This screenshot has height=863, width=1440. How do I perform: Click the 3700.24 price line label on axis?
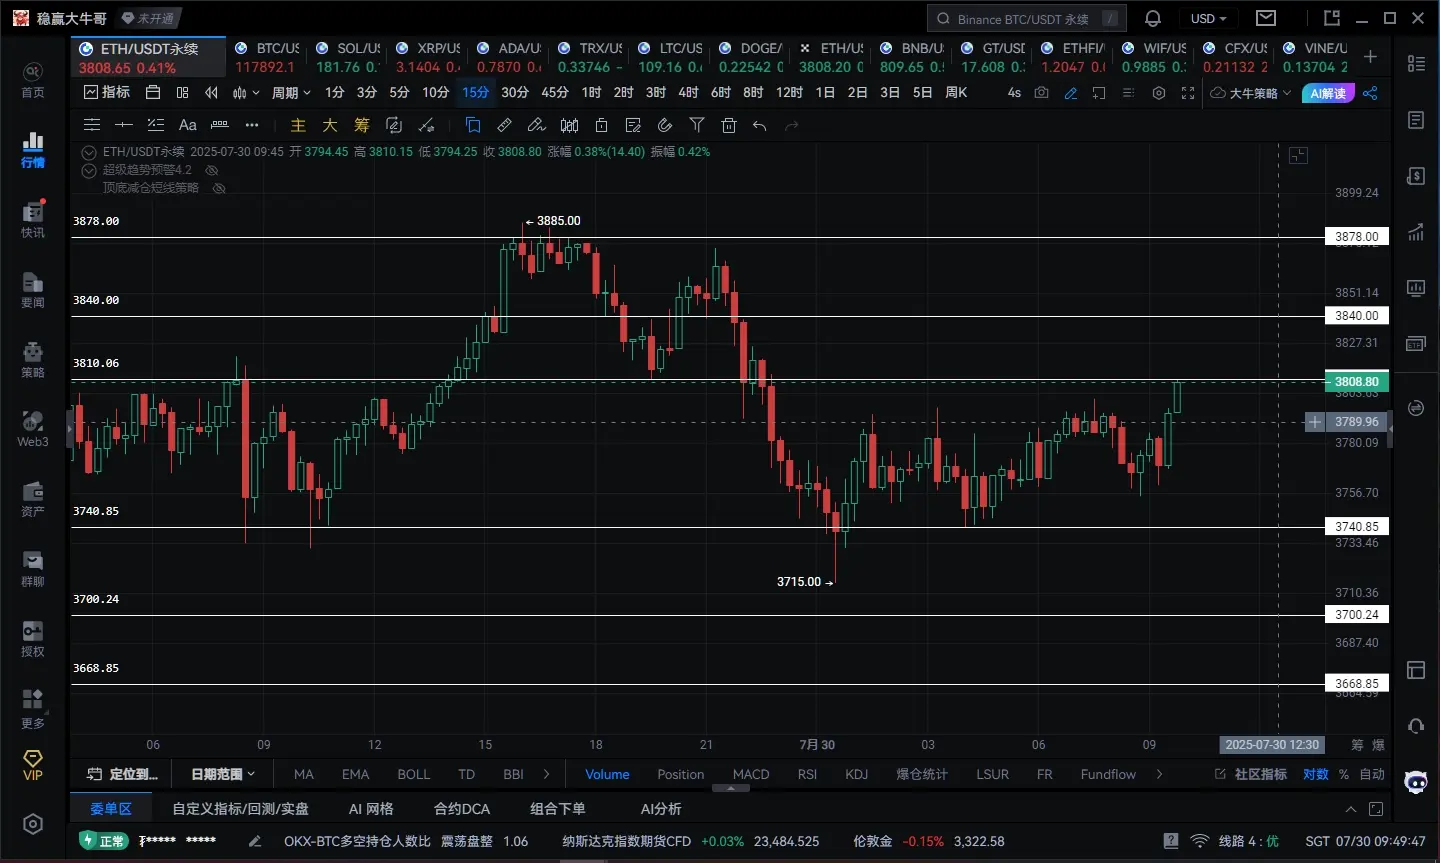(1357, 615)
